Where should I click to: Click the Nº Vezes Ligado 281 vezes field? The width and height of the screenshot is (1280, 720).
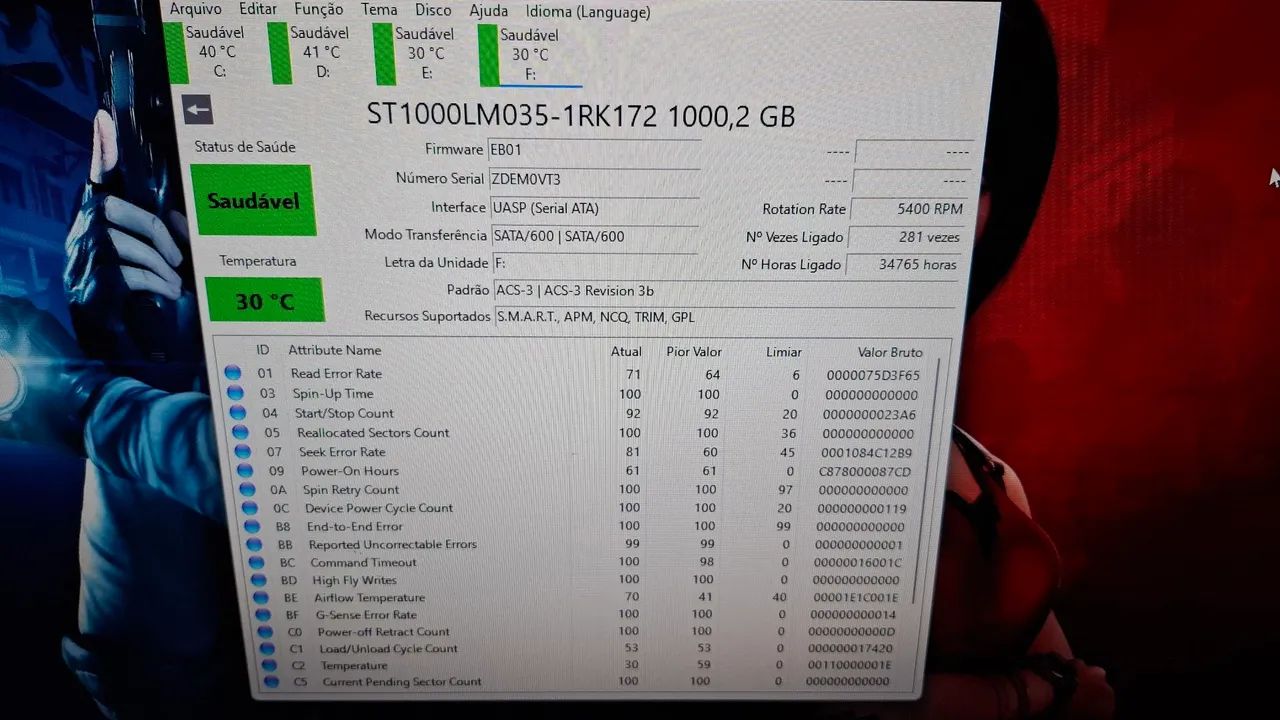coord(907,237)
